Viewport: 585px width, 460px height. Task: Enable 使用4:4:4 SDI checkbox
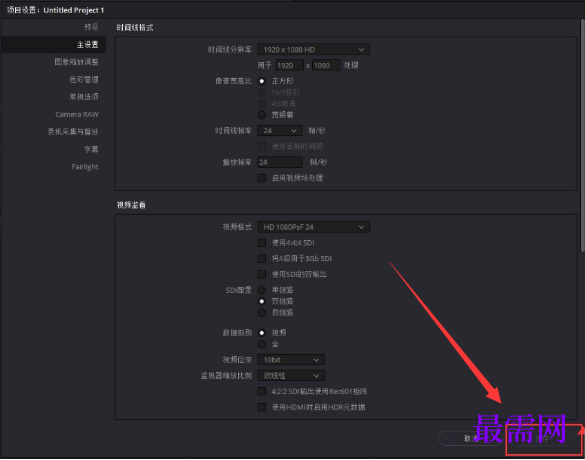click(262, 243)
